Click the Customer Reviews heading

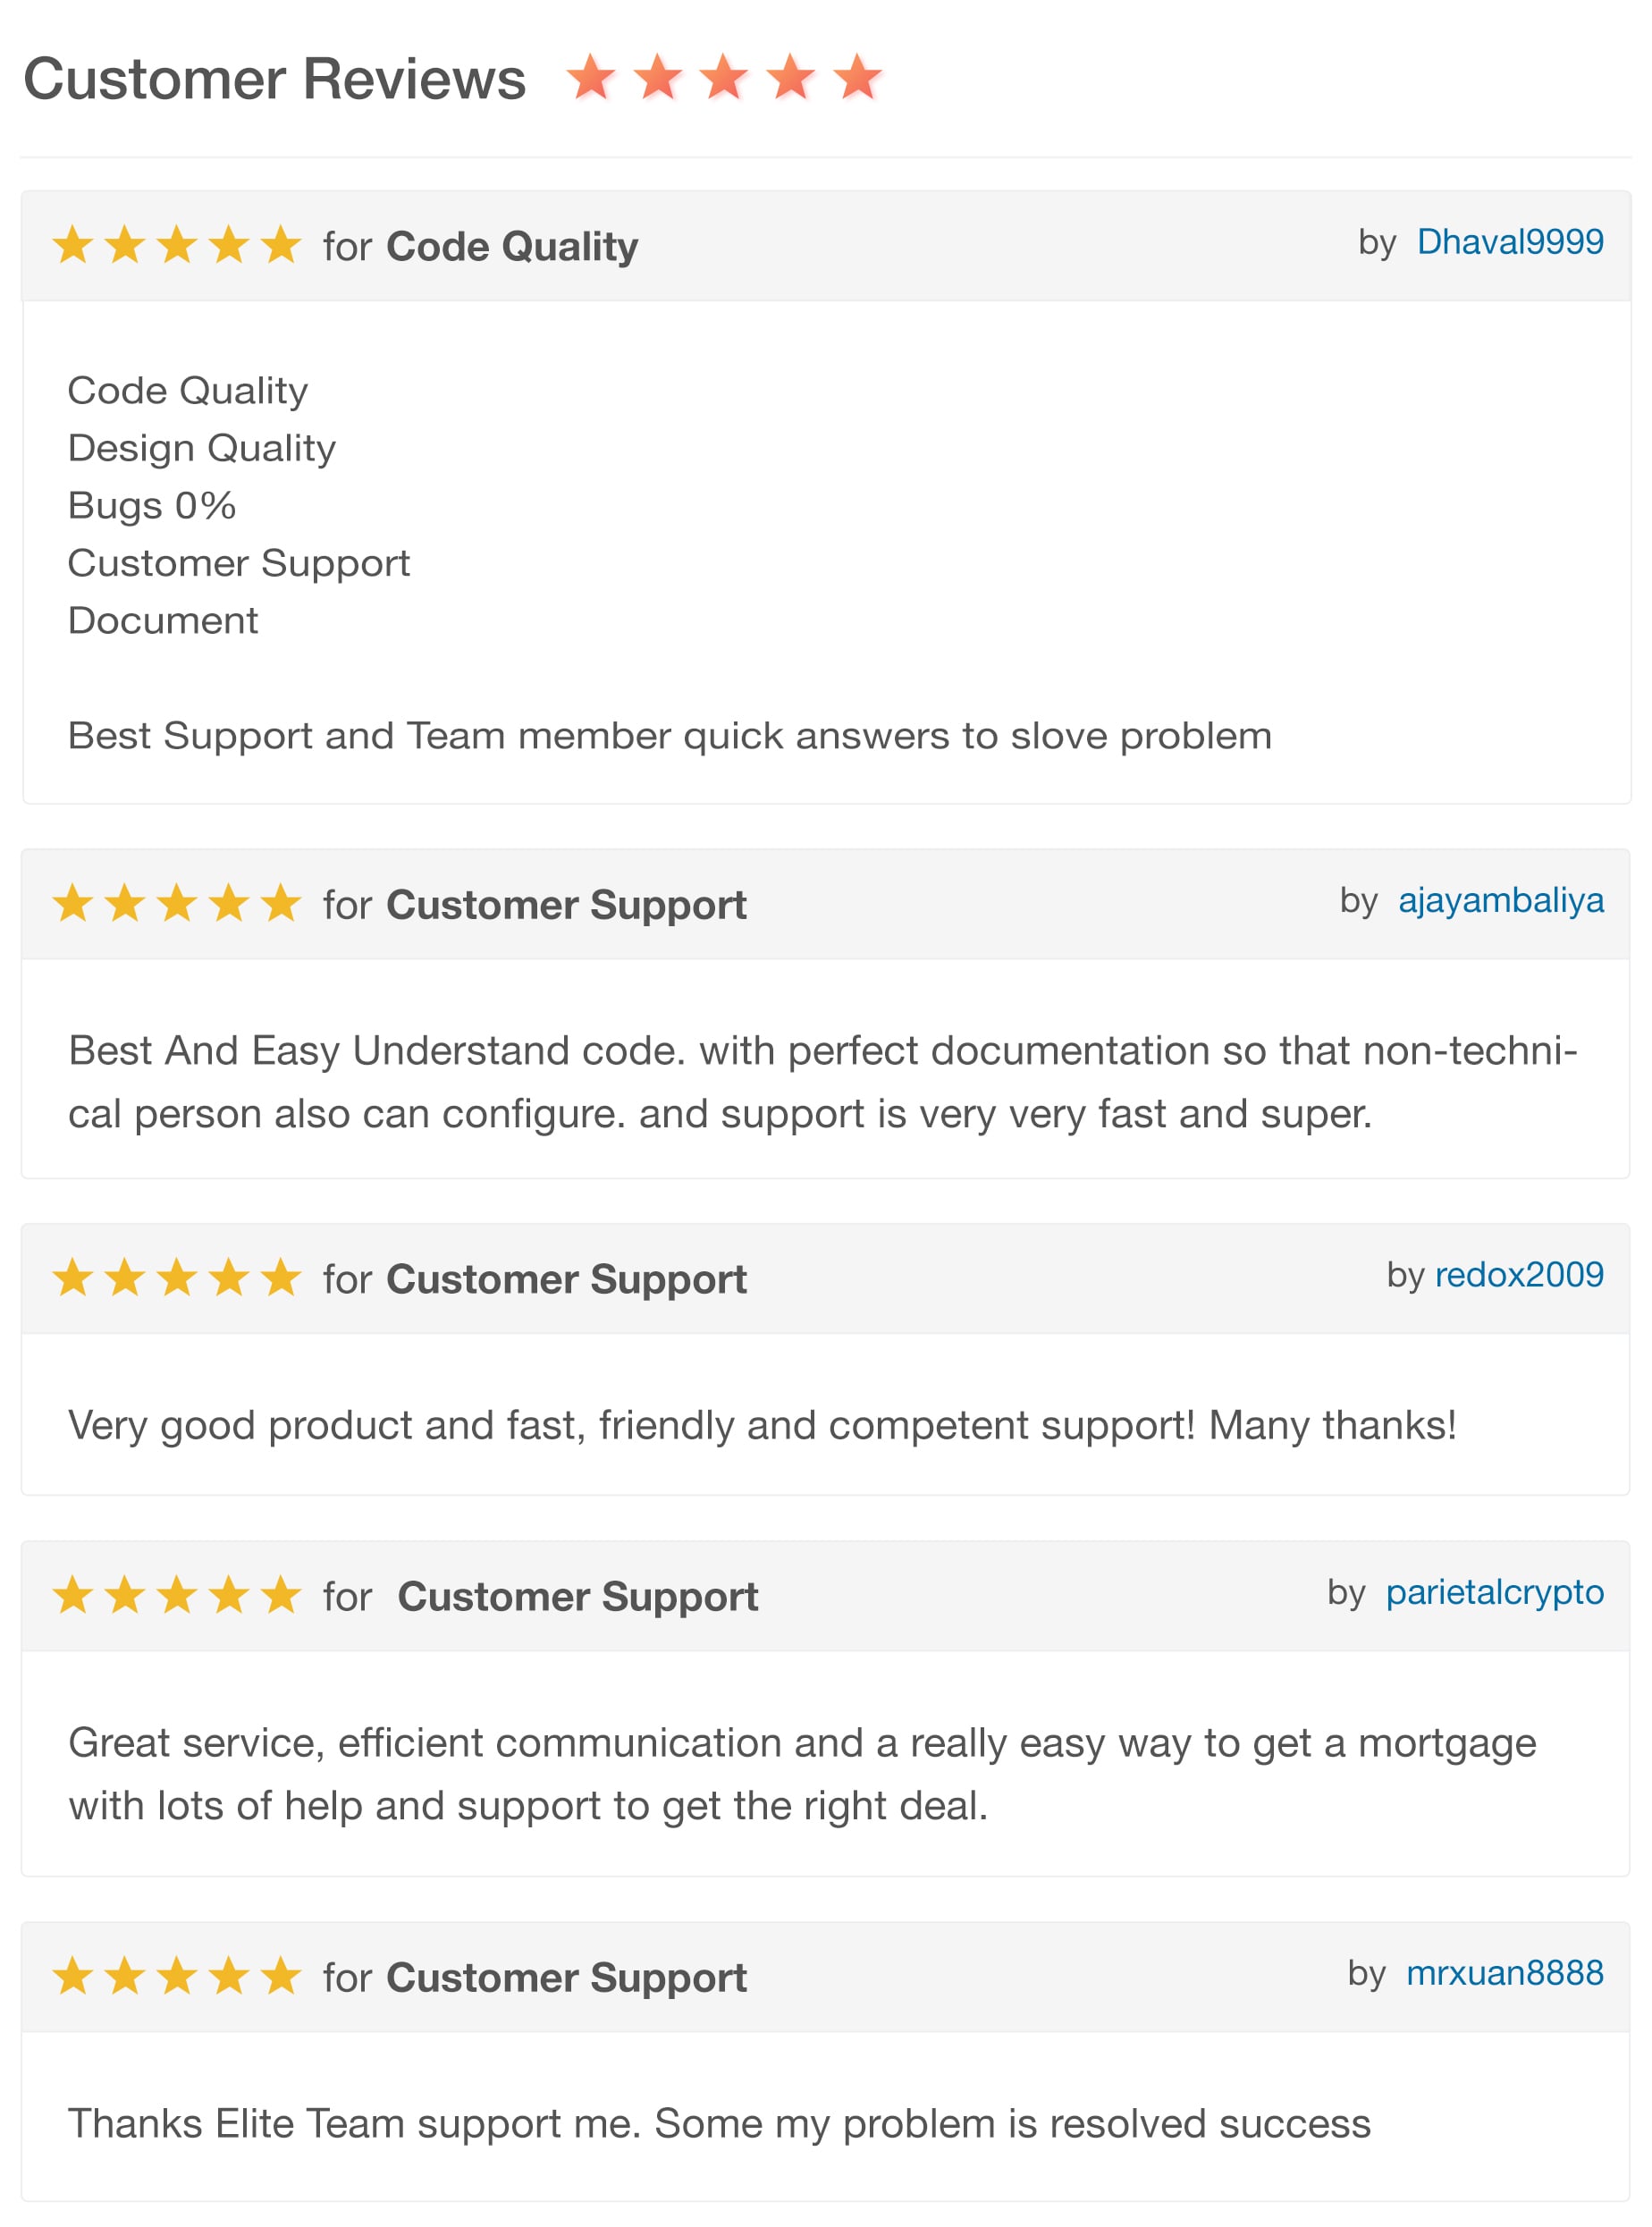pyautogui.click(x=275, y=79)
